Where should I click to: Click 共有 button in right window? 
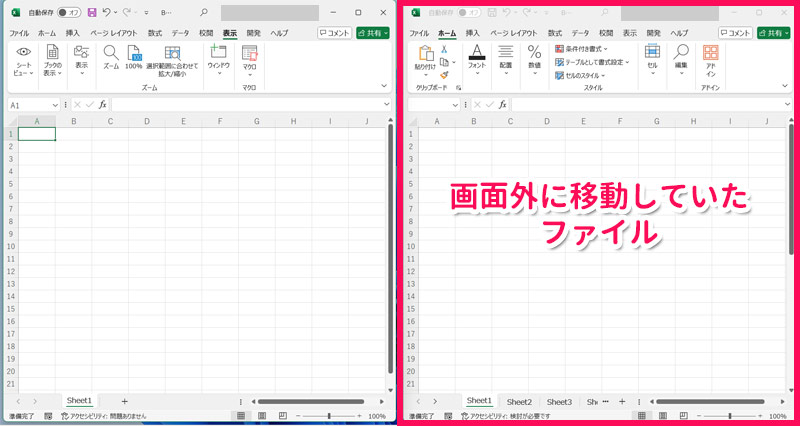(773, 33)
